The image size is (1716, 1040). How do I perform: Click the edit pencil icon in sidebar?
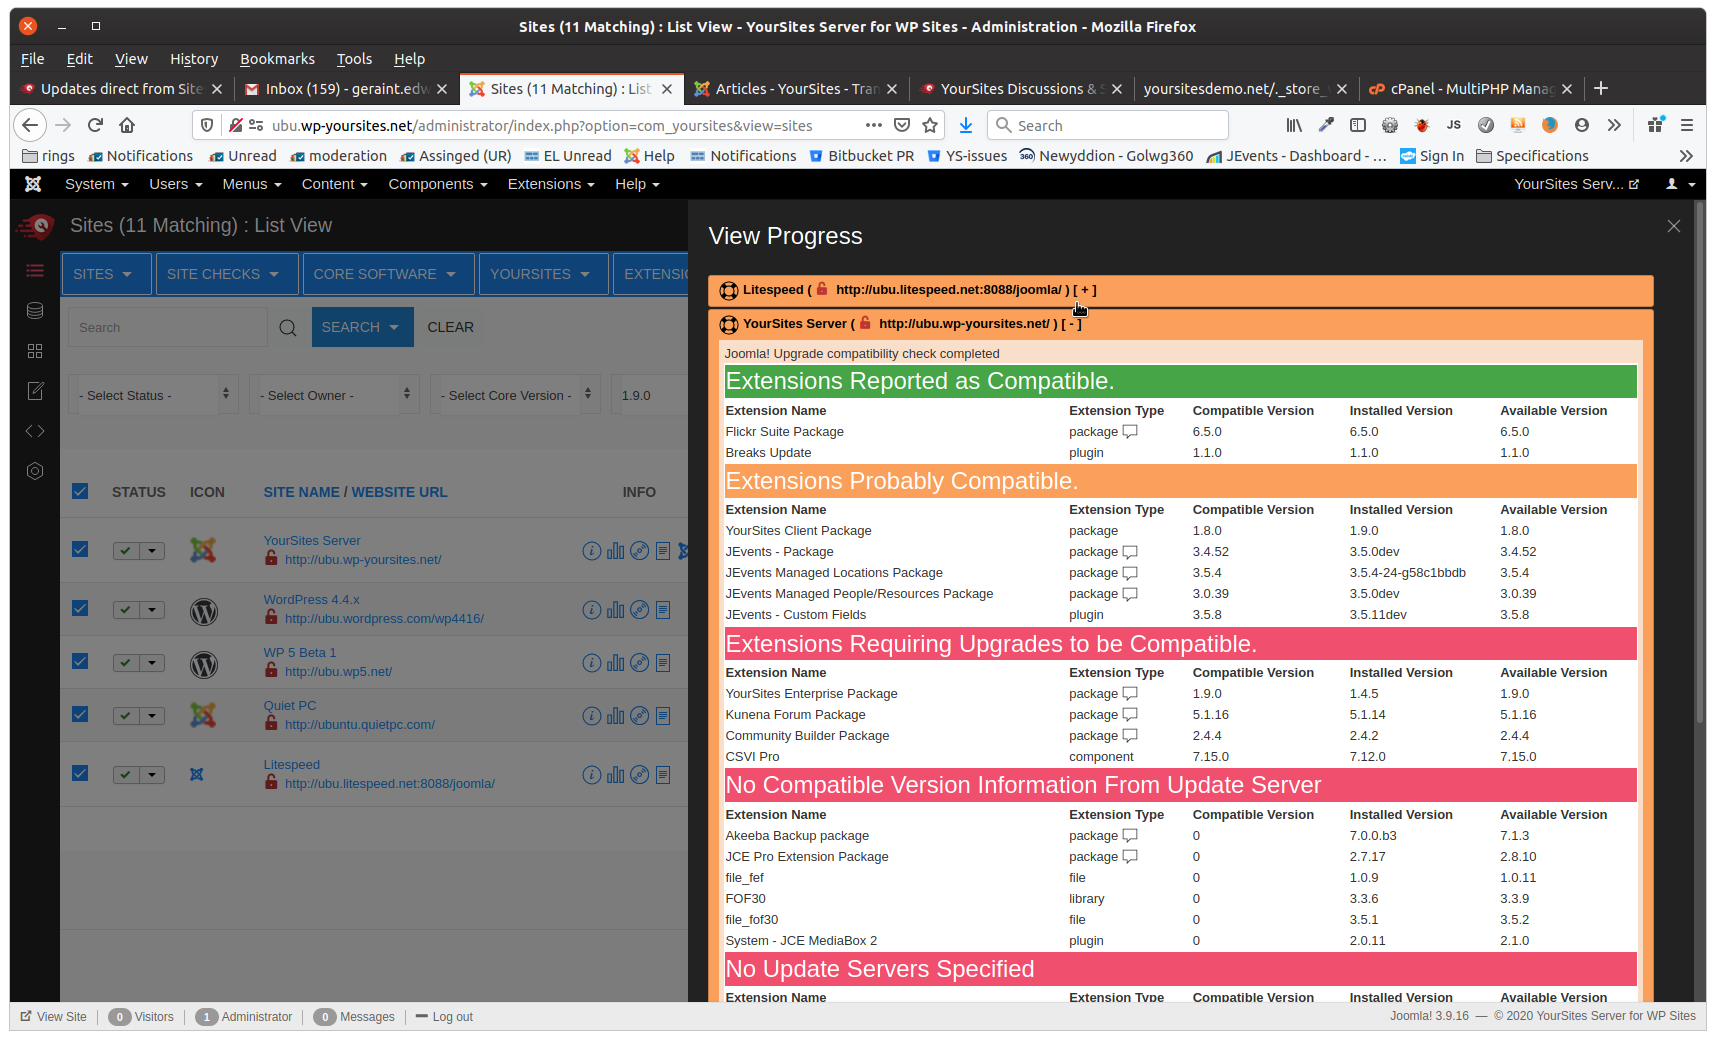coord(35,391)
